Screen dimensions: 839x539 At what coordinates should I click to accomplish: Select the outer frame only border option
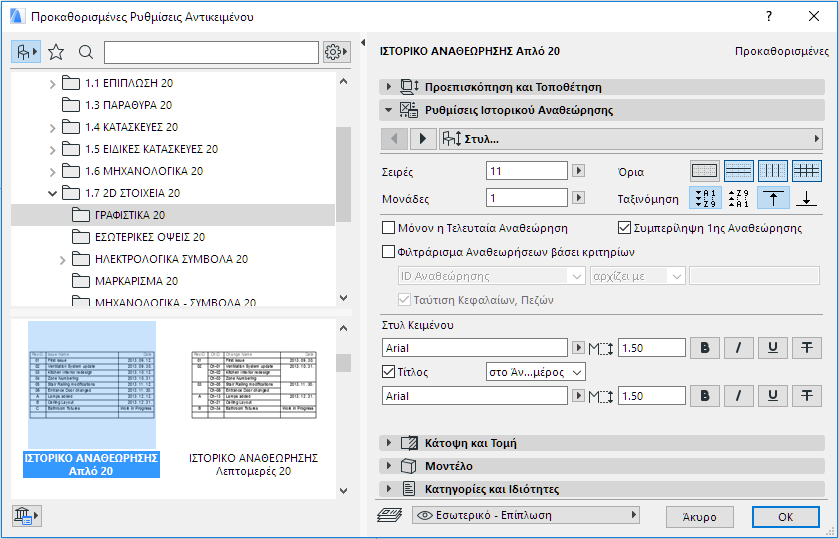pyautogui.click(x=705, y=171)
